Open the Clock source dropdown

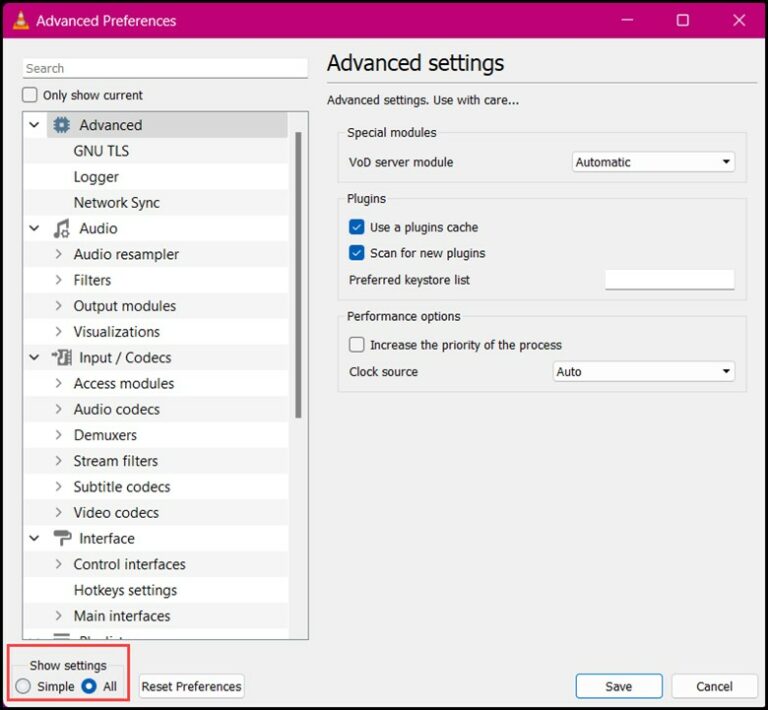click(644, 371)
